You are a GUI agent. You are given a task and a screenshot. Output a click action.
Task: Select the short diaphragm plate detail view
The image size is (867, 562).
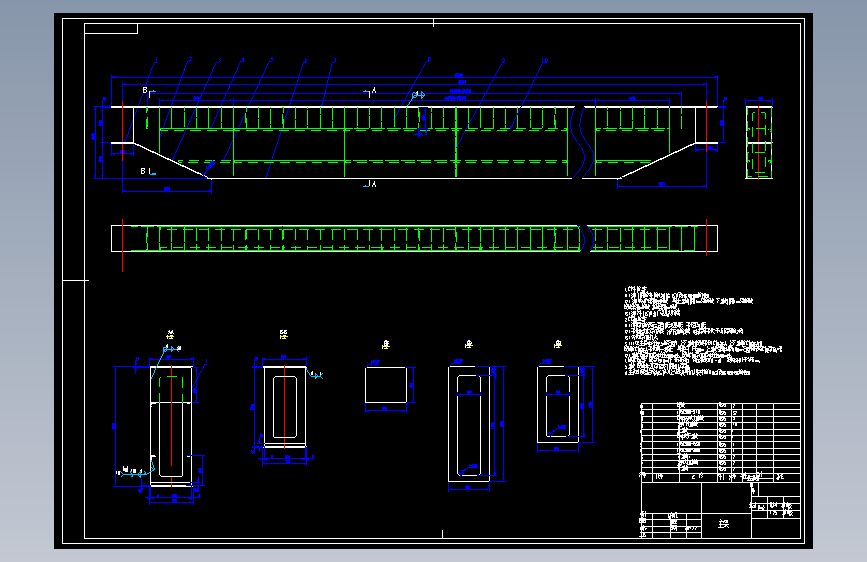point(558,404)
